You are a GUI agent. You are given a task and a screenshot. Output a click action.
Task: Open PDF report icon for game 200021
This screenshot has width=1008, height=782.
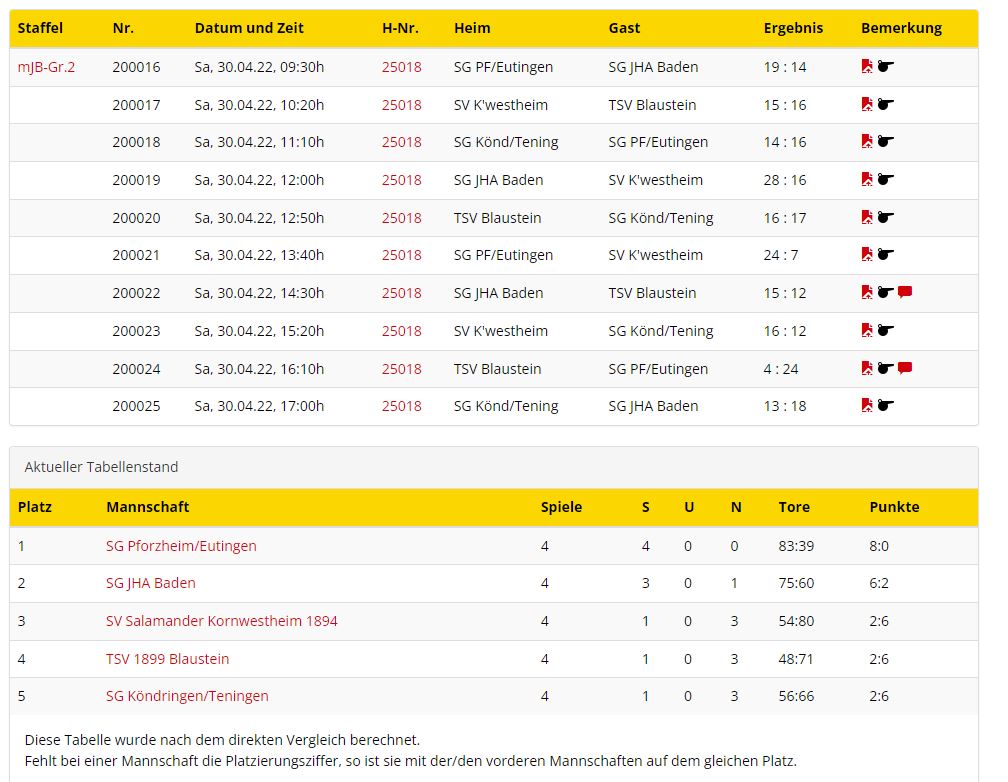(x=867, y=255)
